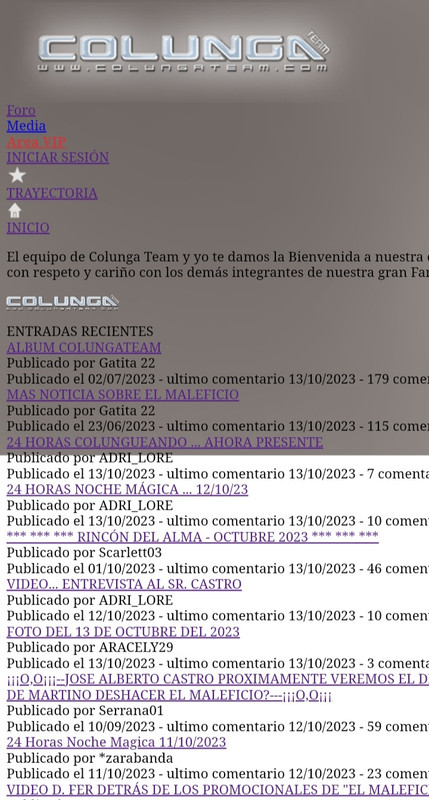Click 'Publicado por Serrana01' text
429x800 pixels.
click(85, 710)
